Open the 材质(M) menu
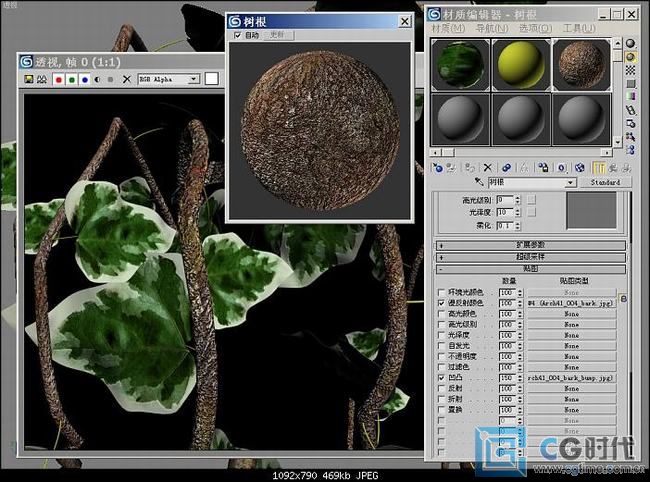This screenshot has width=650, height=482. click(448, 28)
